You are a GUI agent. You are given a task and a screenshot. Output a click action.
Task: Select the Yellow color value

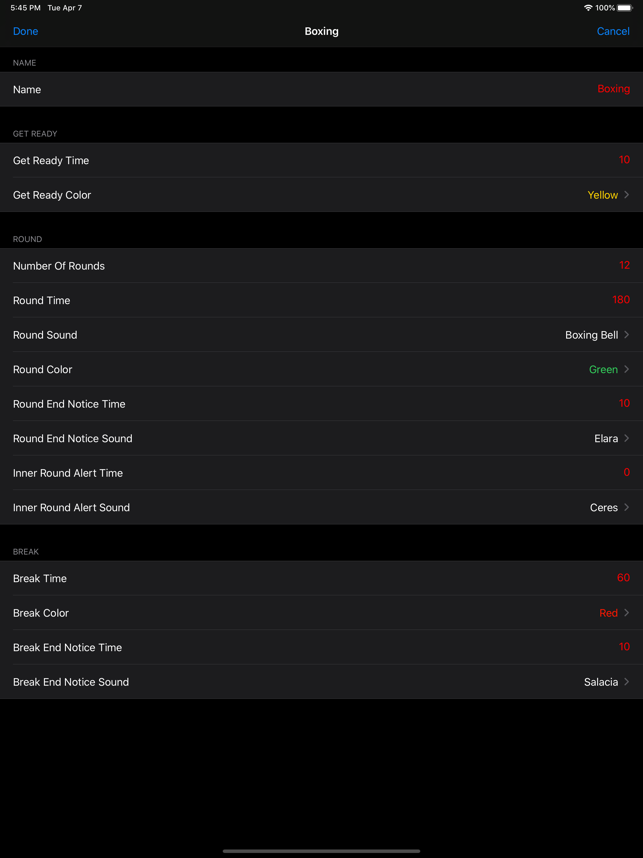603,195
